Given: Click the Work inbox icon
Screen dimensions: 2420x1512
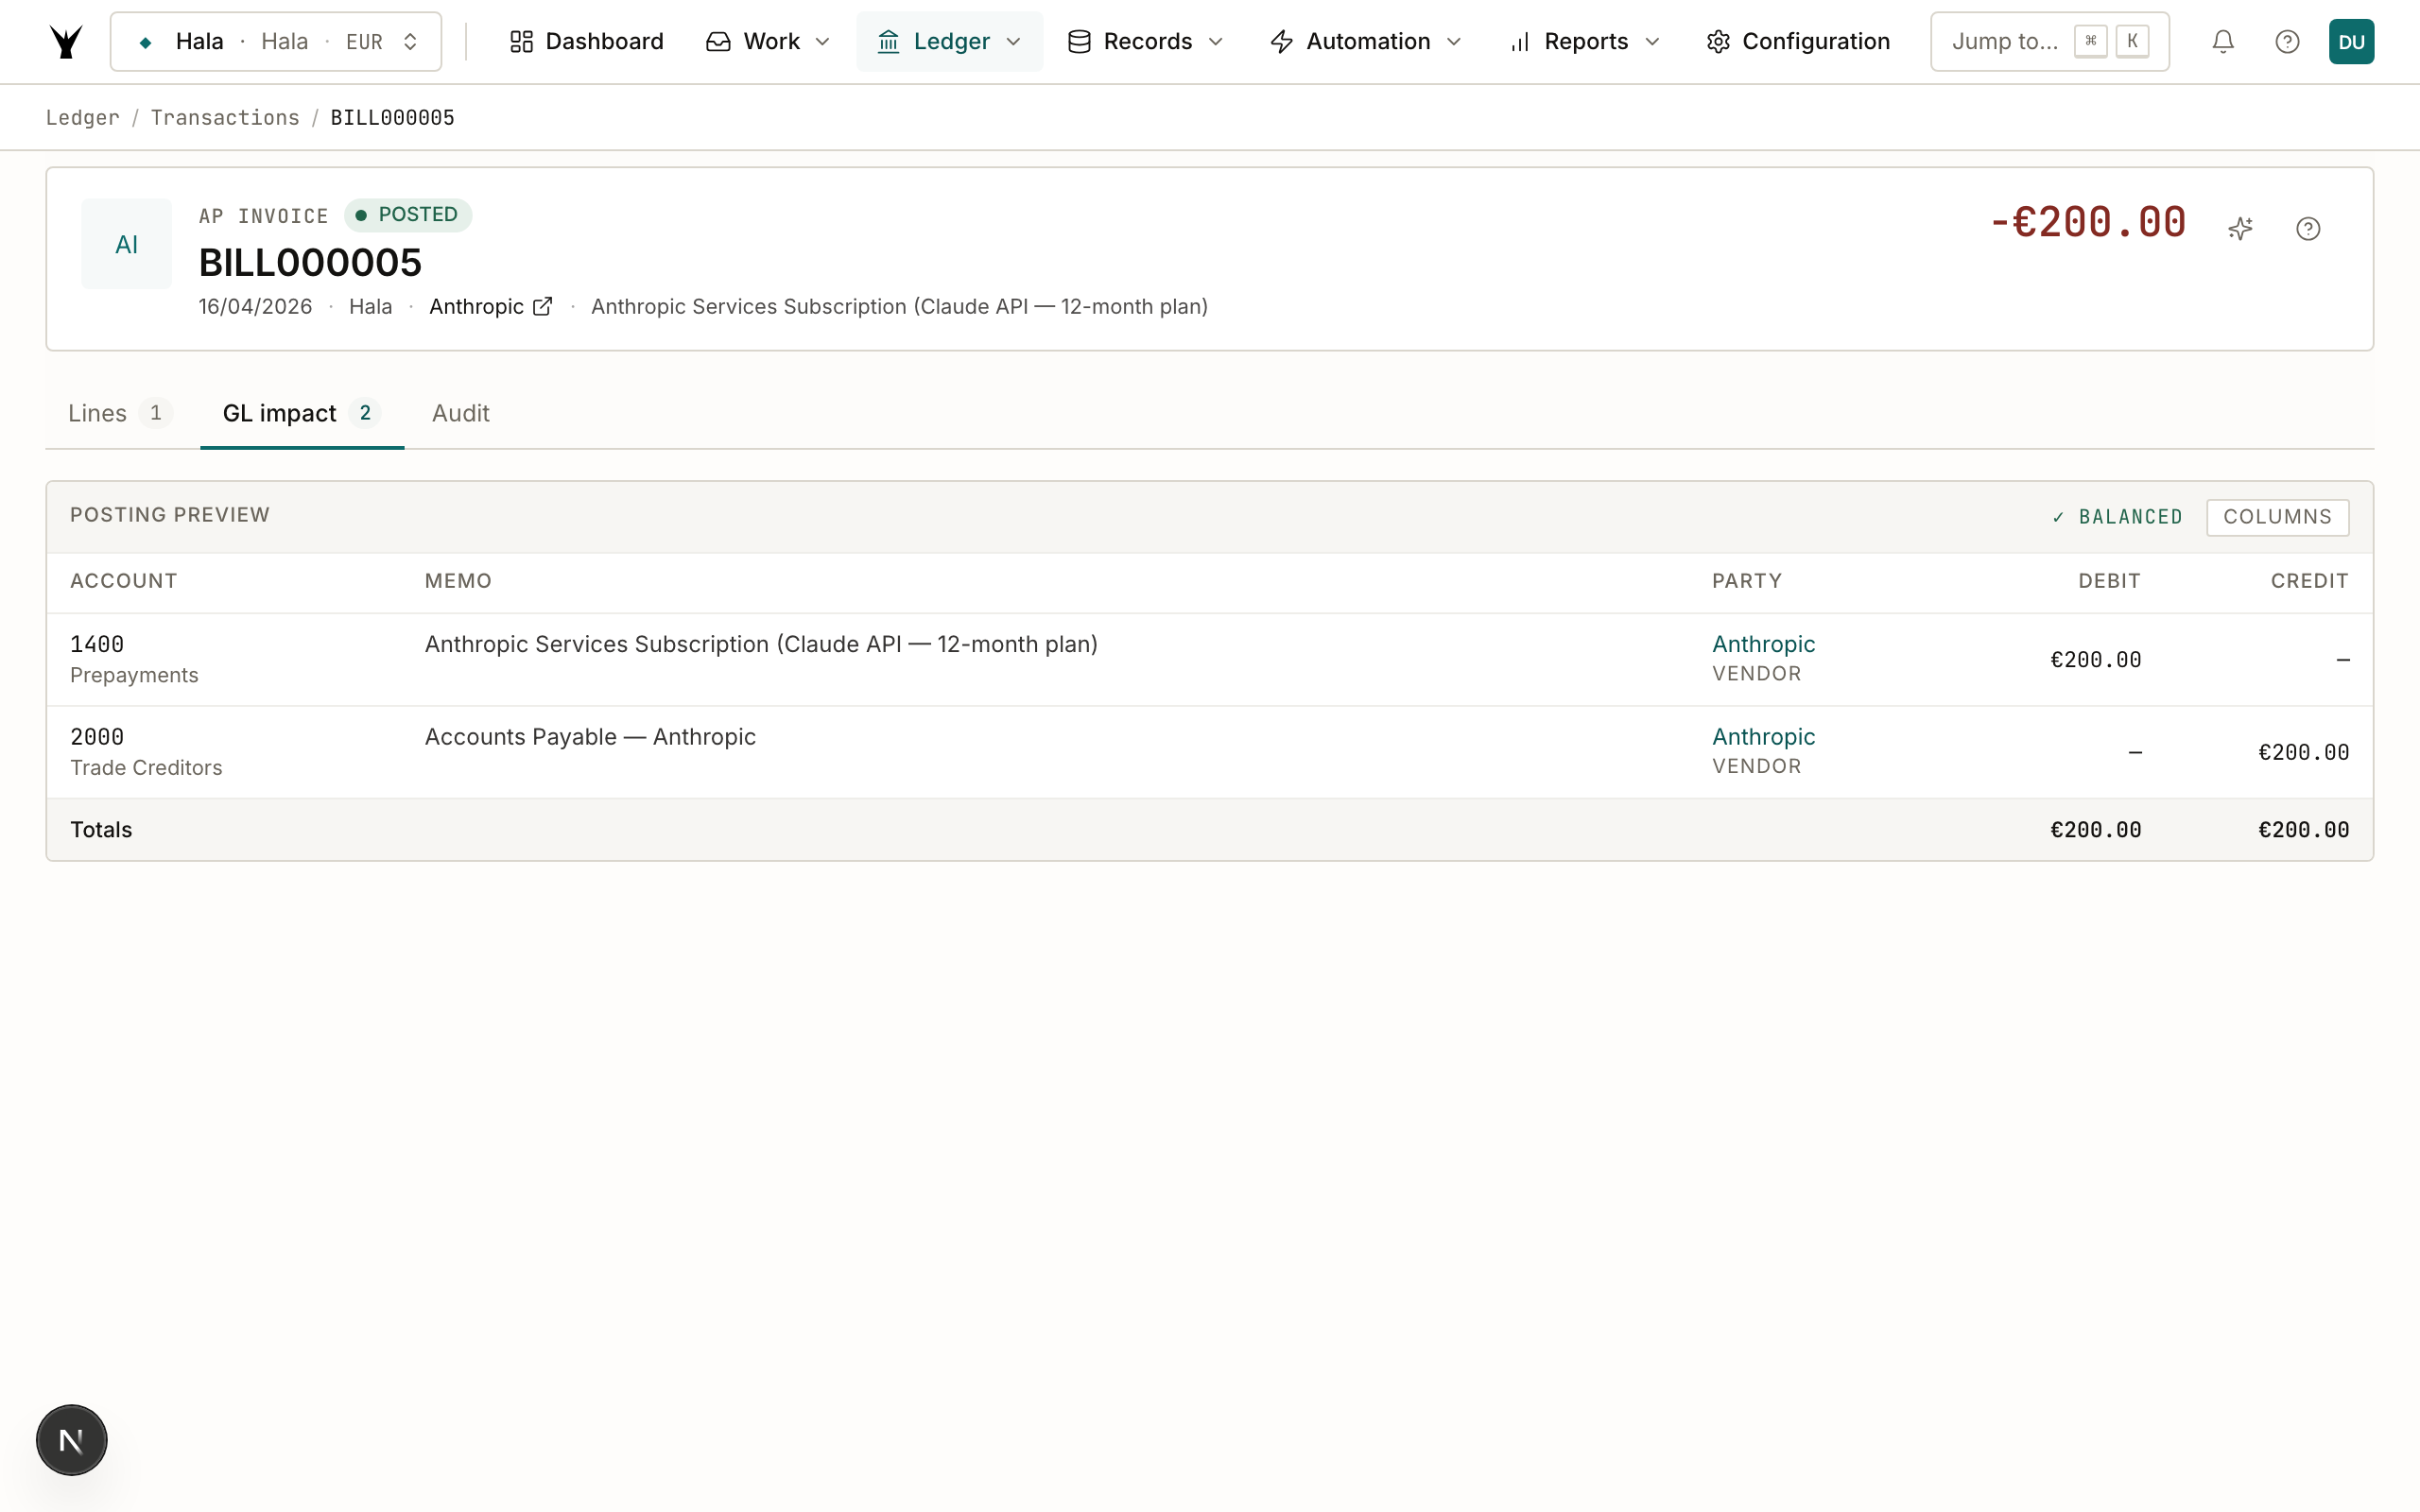Looking at the screenshot, I should 718,42.
